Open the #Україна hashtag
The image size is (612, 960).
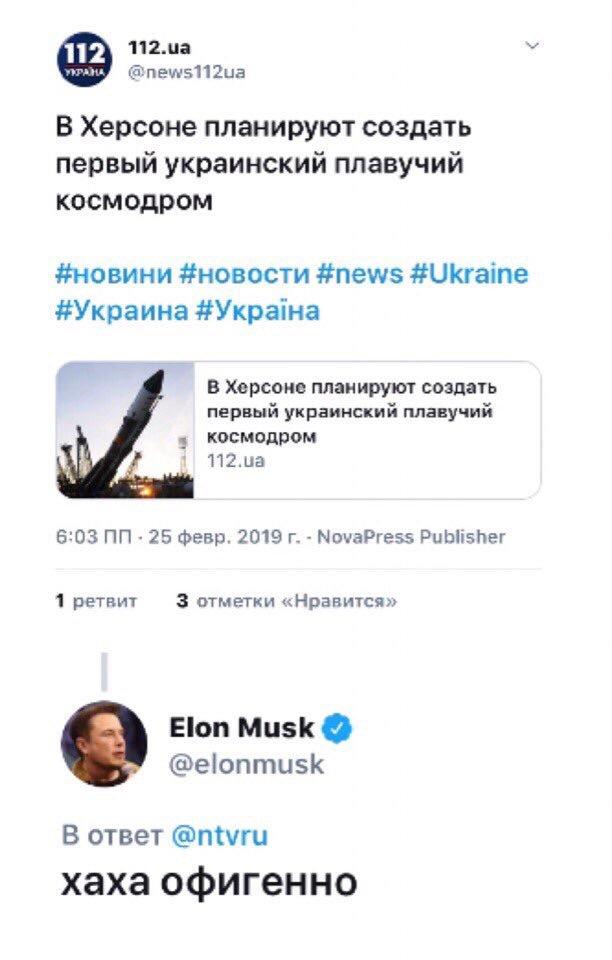[x=257, y=310]
